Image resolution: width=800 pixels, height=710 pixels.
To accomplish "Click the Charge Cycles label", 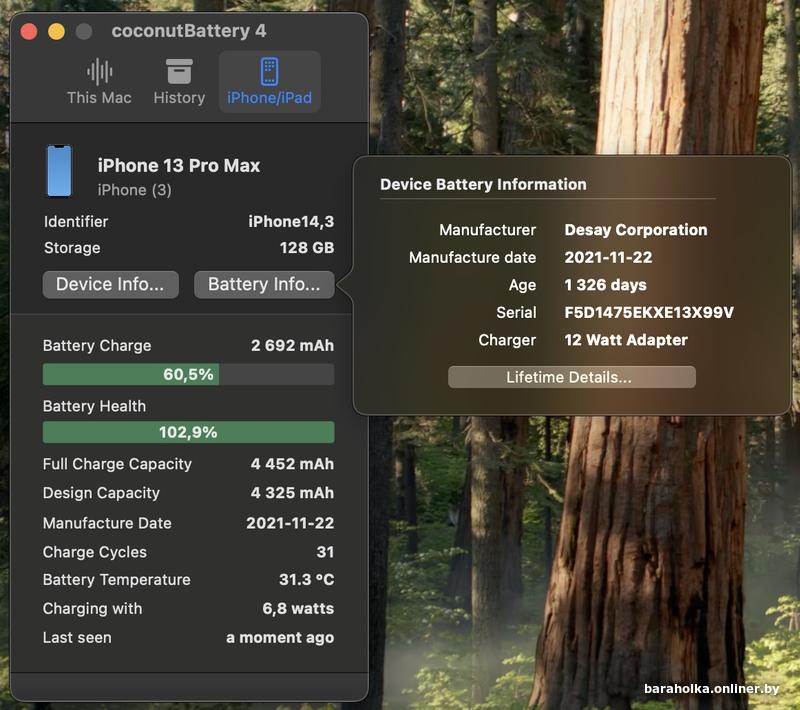I will (94, 552).
